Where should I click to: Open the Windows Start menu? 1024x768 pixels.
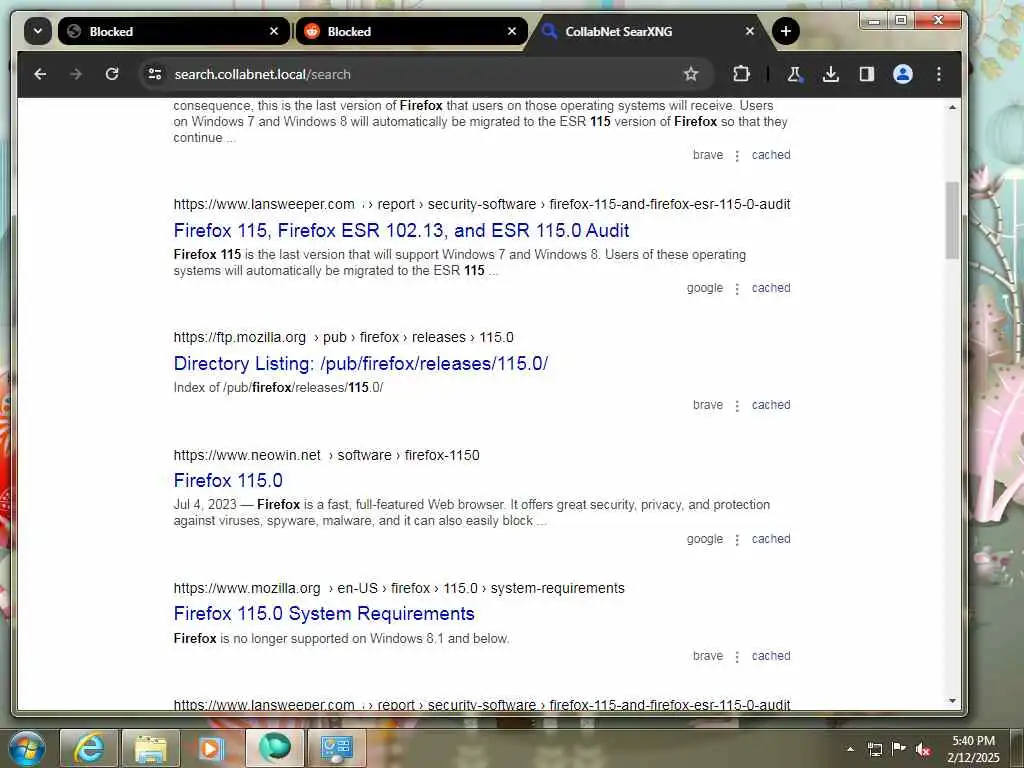tap(26, 748)
